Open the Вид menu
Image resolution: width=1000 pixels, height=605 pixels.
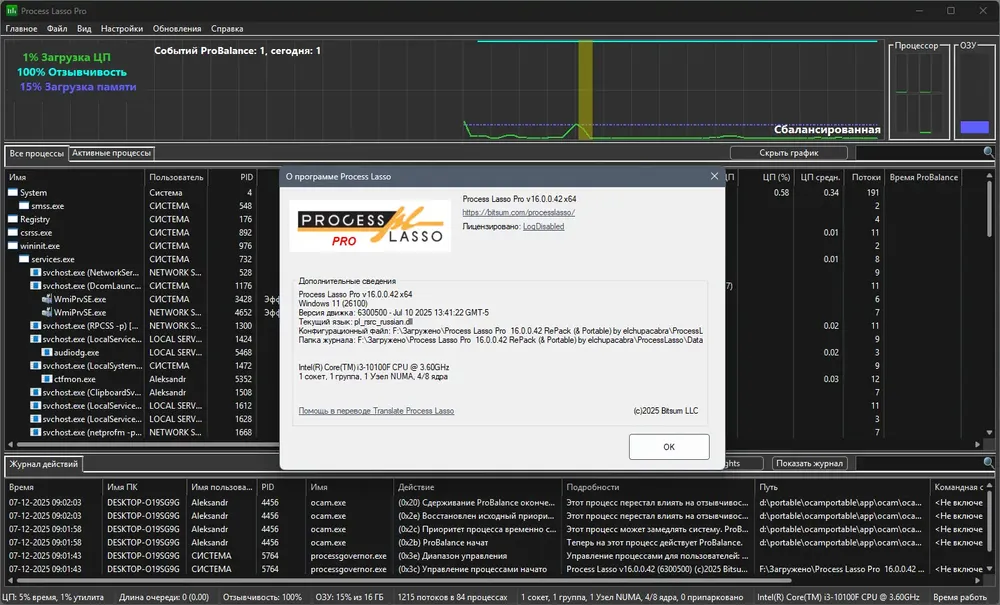pyautogui.click(x=84, y=29)
